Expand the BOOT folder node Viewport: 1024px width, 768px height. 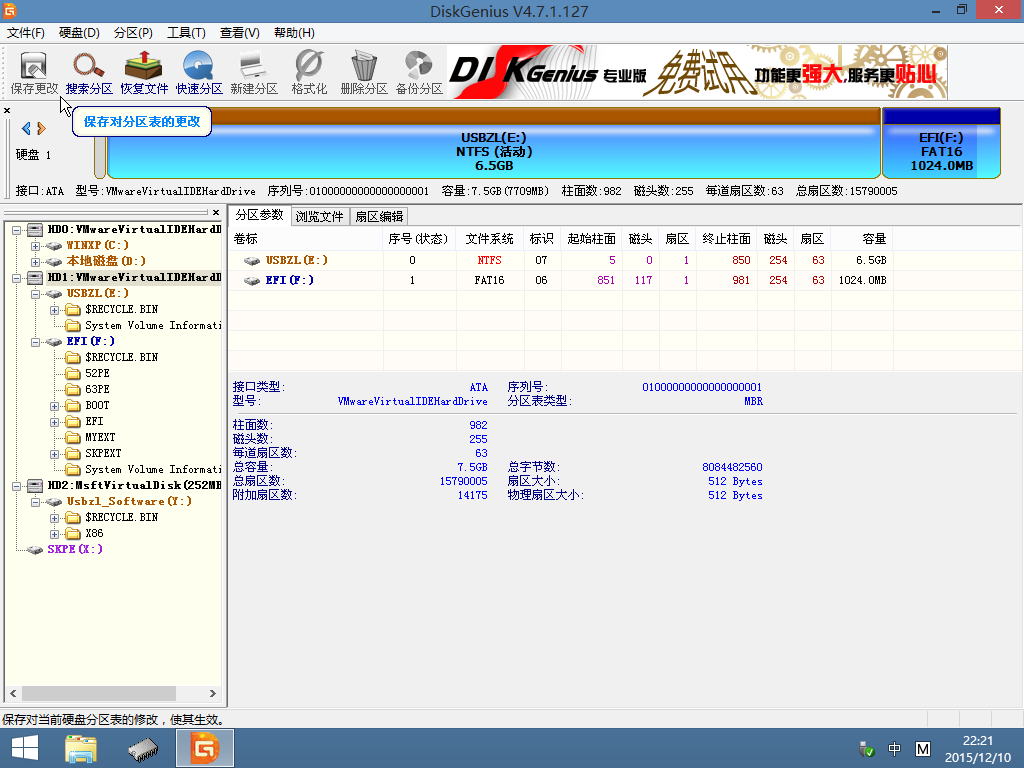55,406
